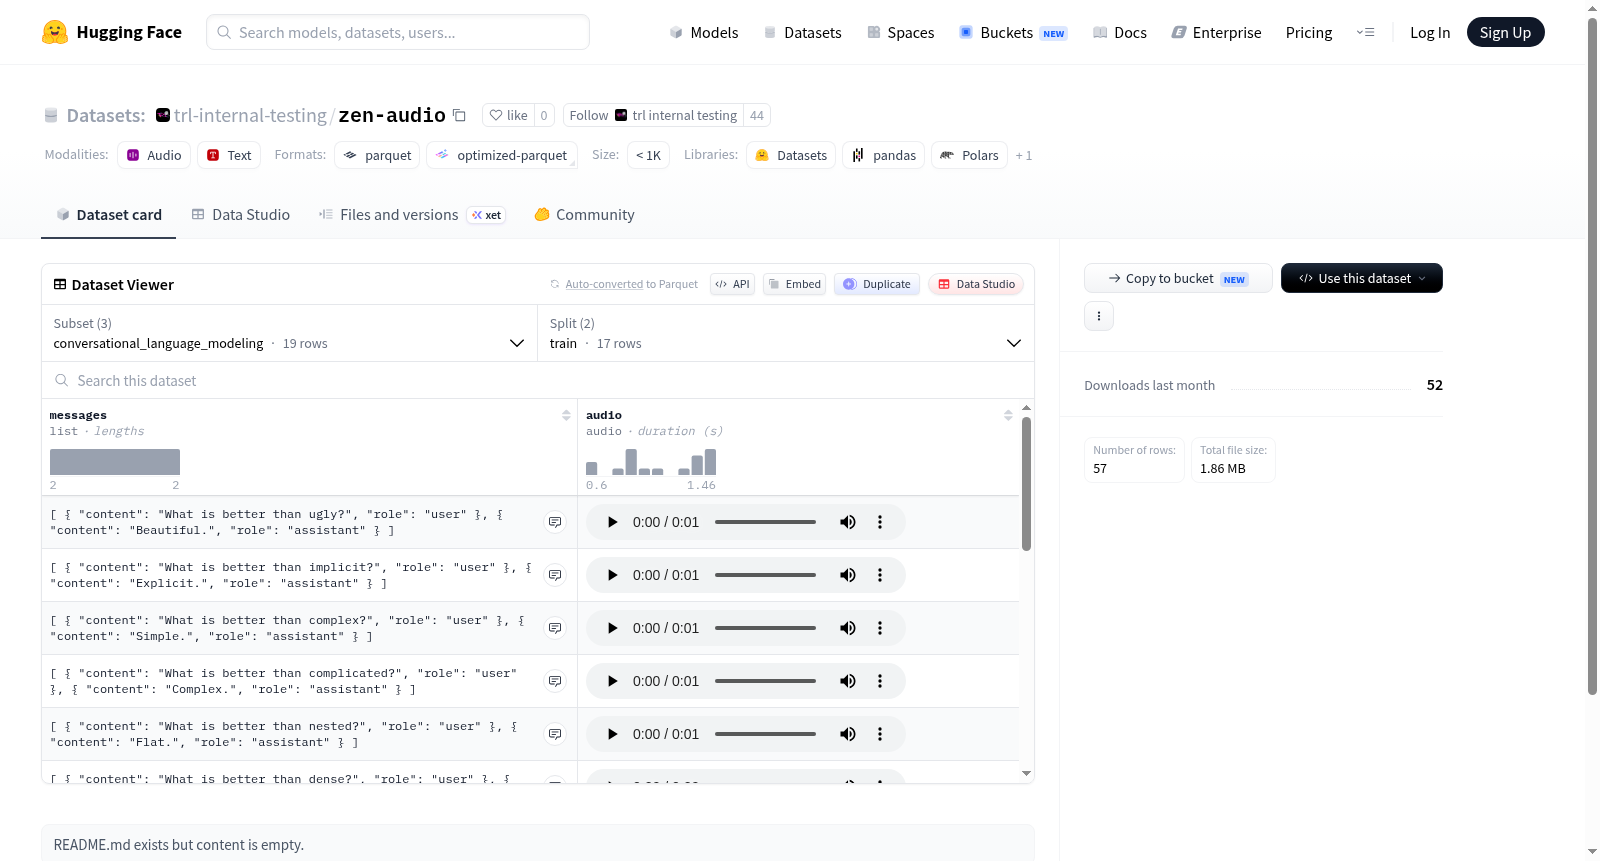Viewport: 1600px width, 861px height.
Task: Mute the audio in the complex row
Action: click(x=848, y=628)
